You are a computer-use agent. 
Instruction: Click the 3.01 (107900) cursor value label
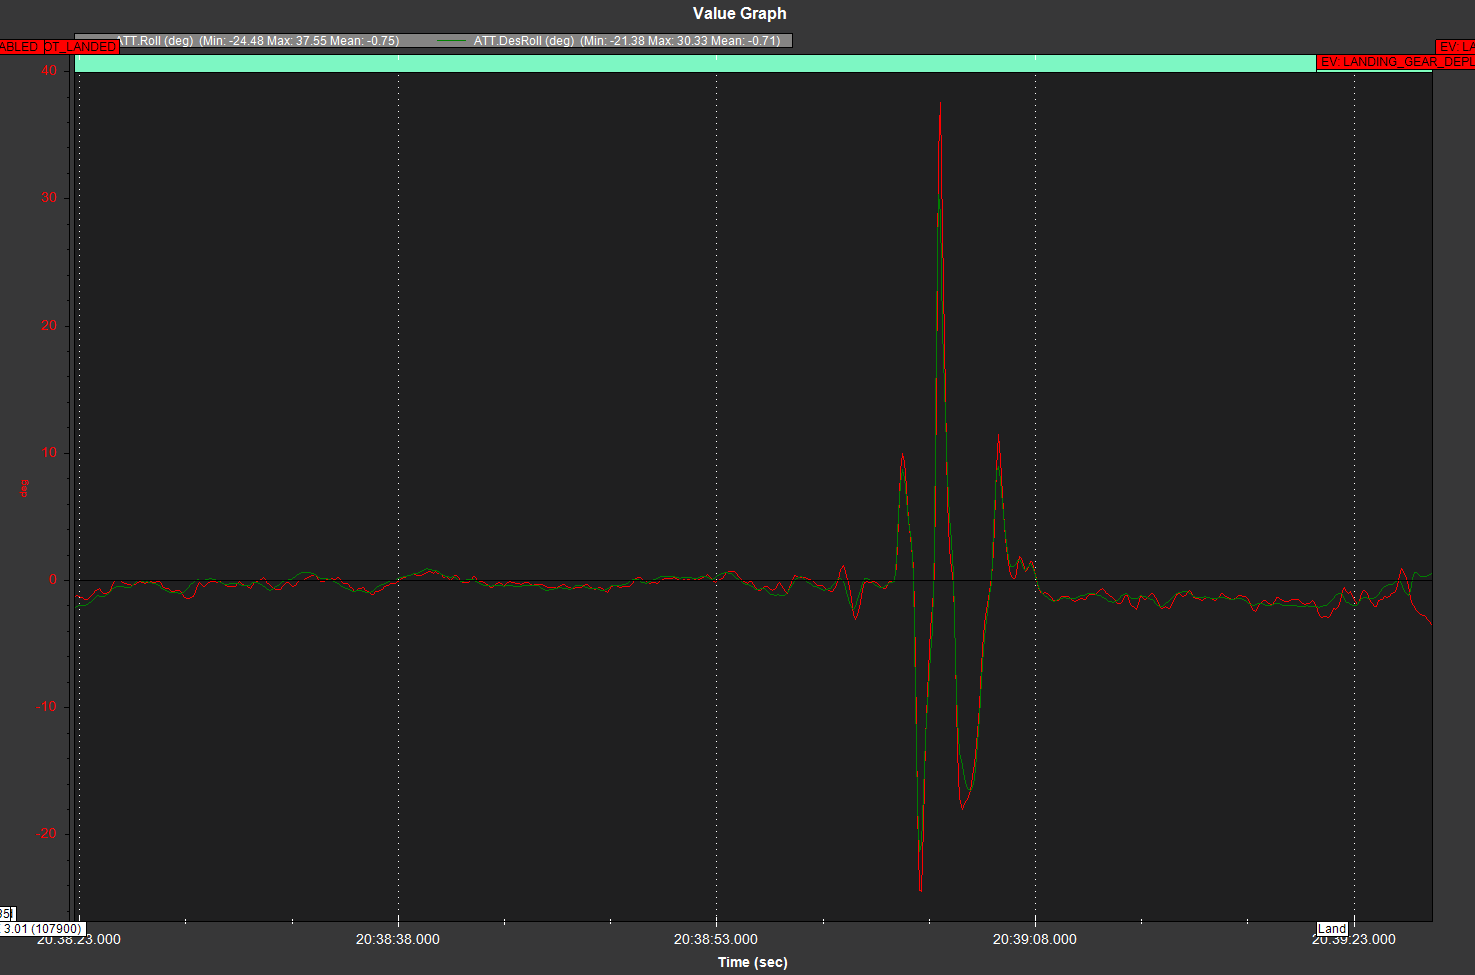[x=42, y=929]
